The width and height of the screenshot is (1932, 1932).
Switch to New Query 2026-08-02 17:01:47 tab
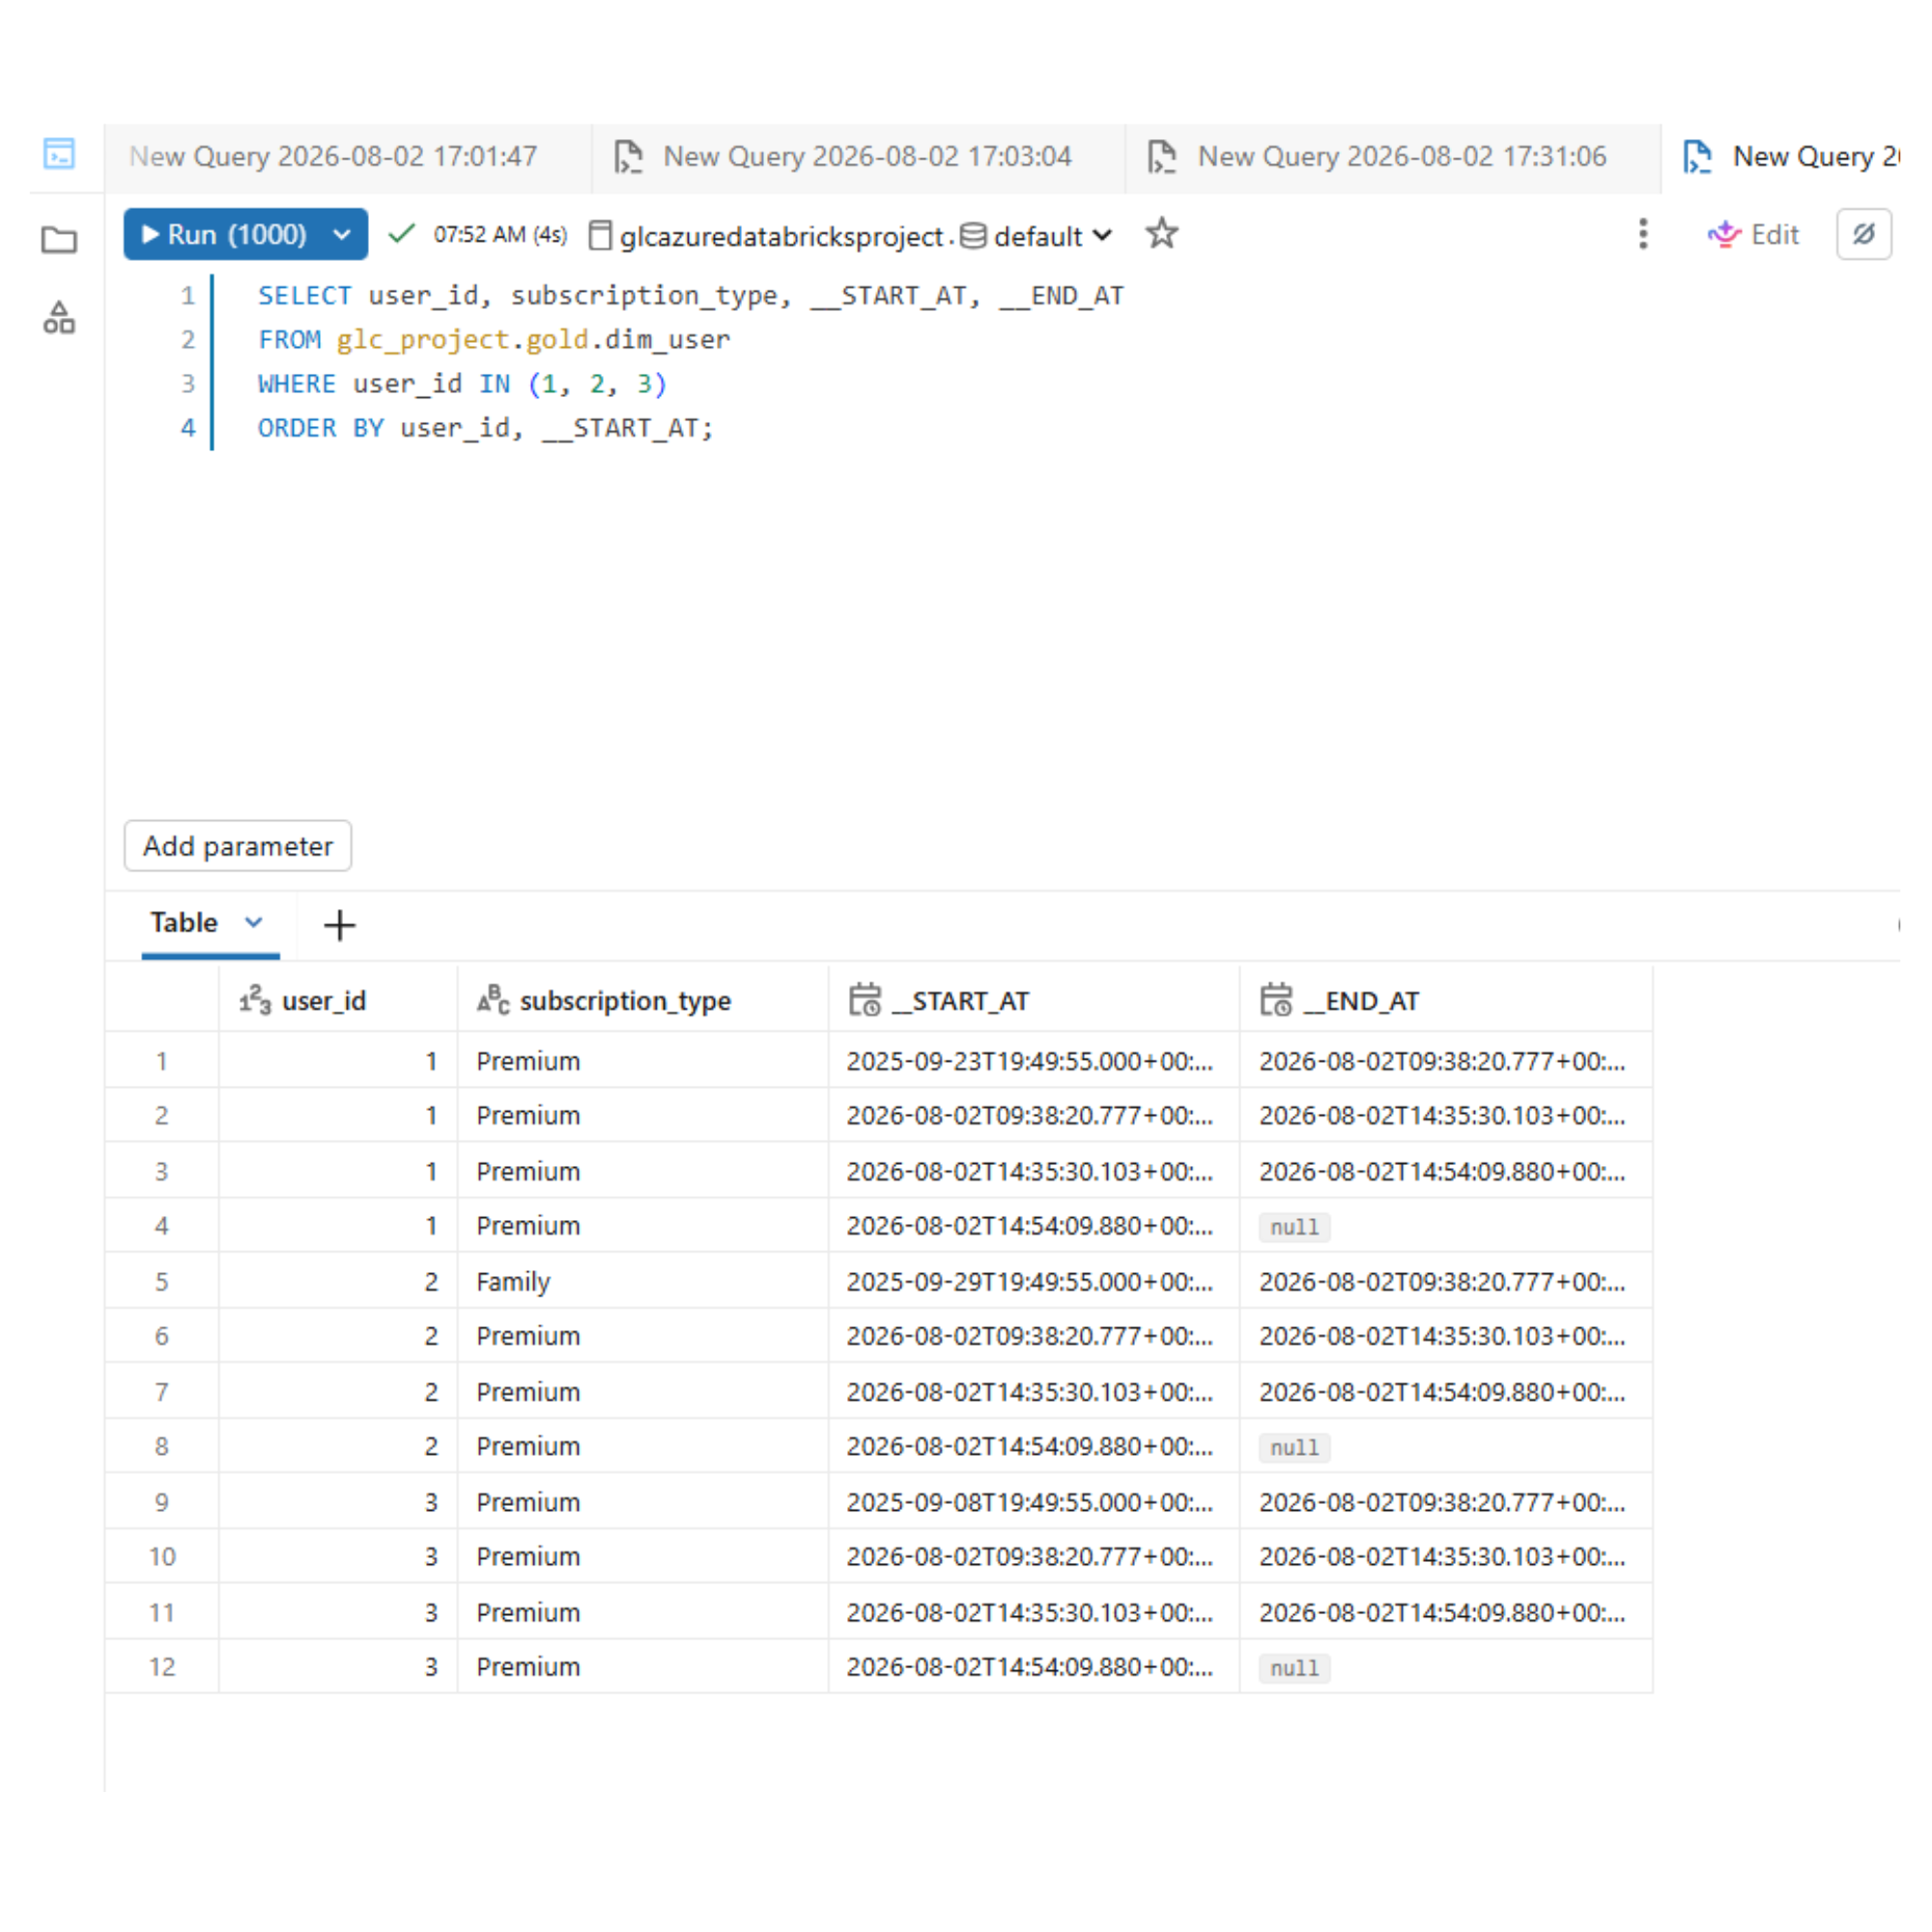(333, 156)
